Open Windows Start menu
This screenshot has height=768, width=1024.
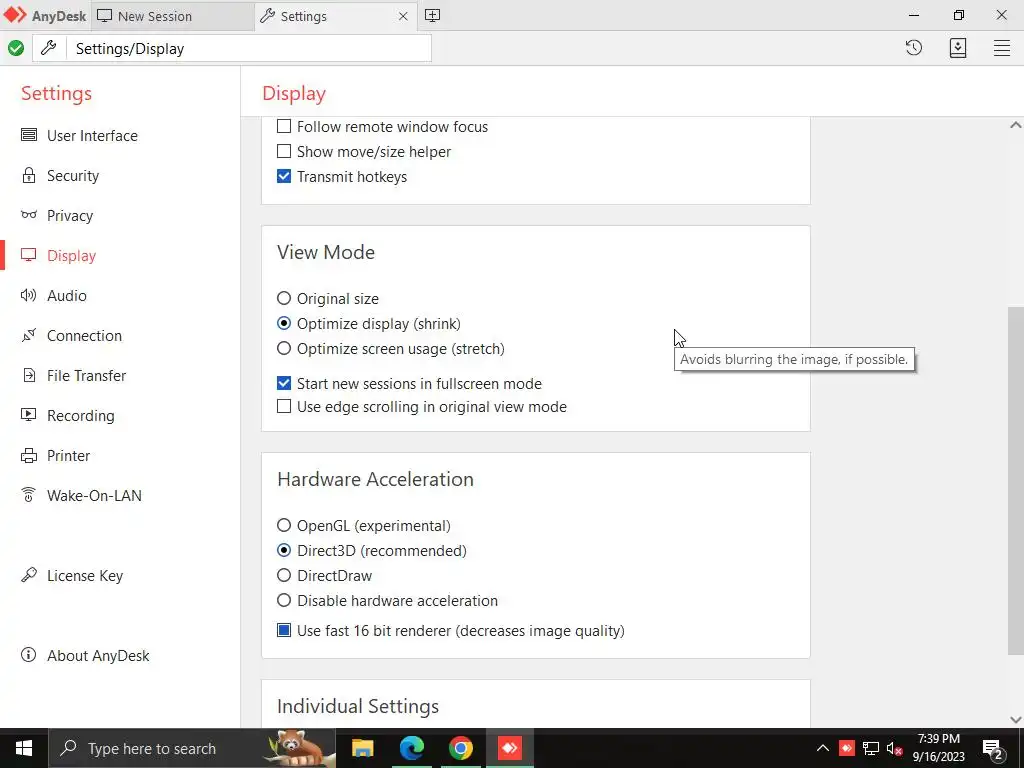pyautogui.click(x=24, y=748)
